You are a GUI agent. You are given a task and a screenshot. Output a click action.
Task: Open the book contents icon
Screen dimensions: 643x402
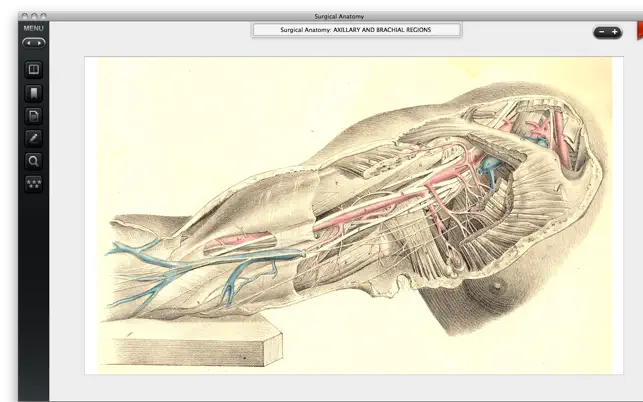click(x=34, y=69)
